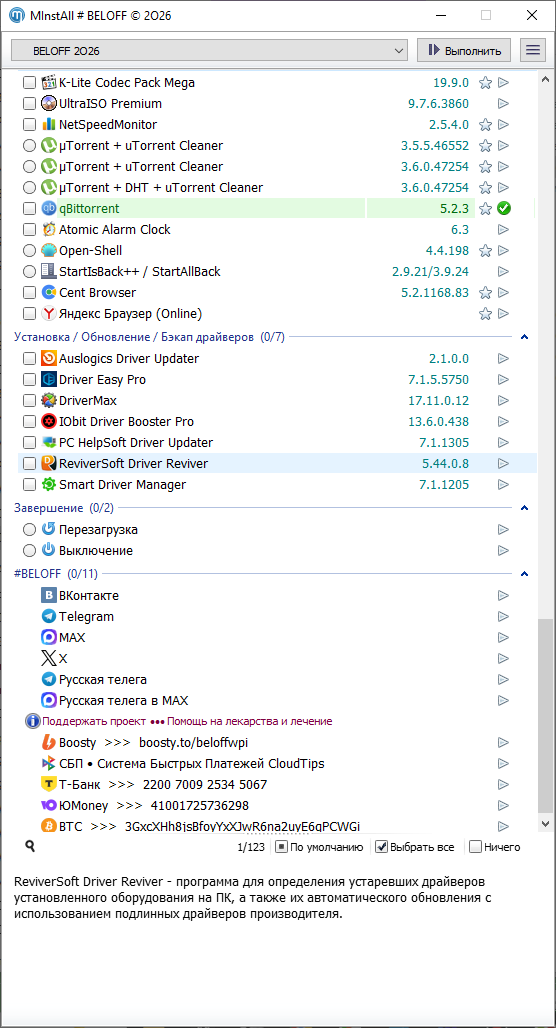Click the IObit Driver Booster Pro icon
The image size is (556, 1028).
49,422
